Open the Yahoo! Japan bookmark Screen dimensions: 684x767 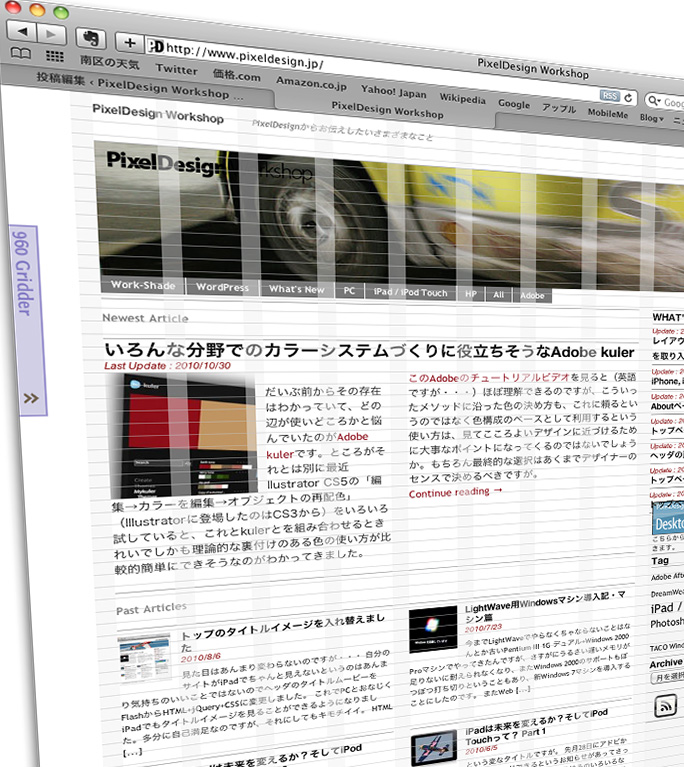(393, 91)
